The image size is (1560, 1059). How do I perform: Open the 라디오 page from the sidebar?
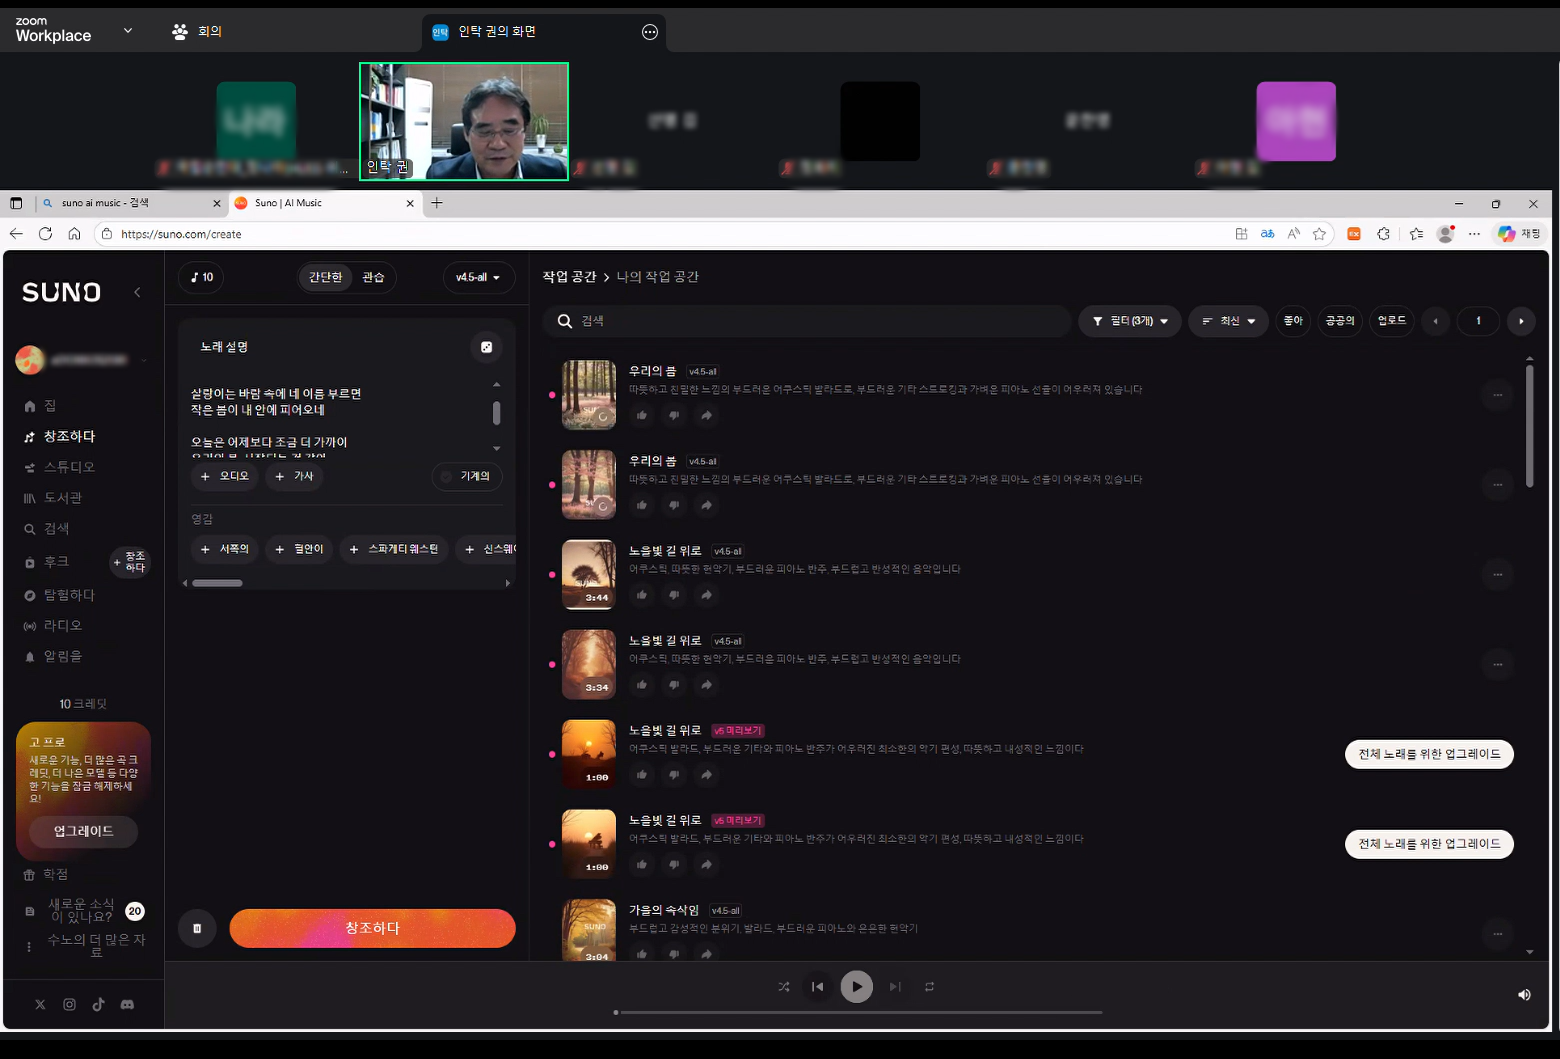62,626
